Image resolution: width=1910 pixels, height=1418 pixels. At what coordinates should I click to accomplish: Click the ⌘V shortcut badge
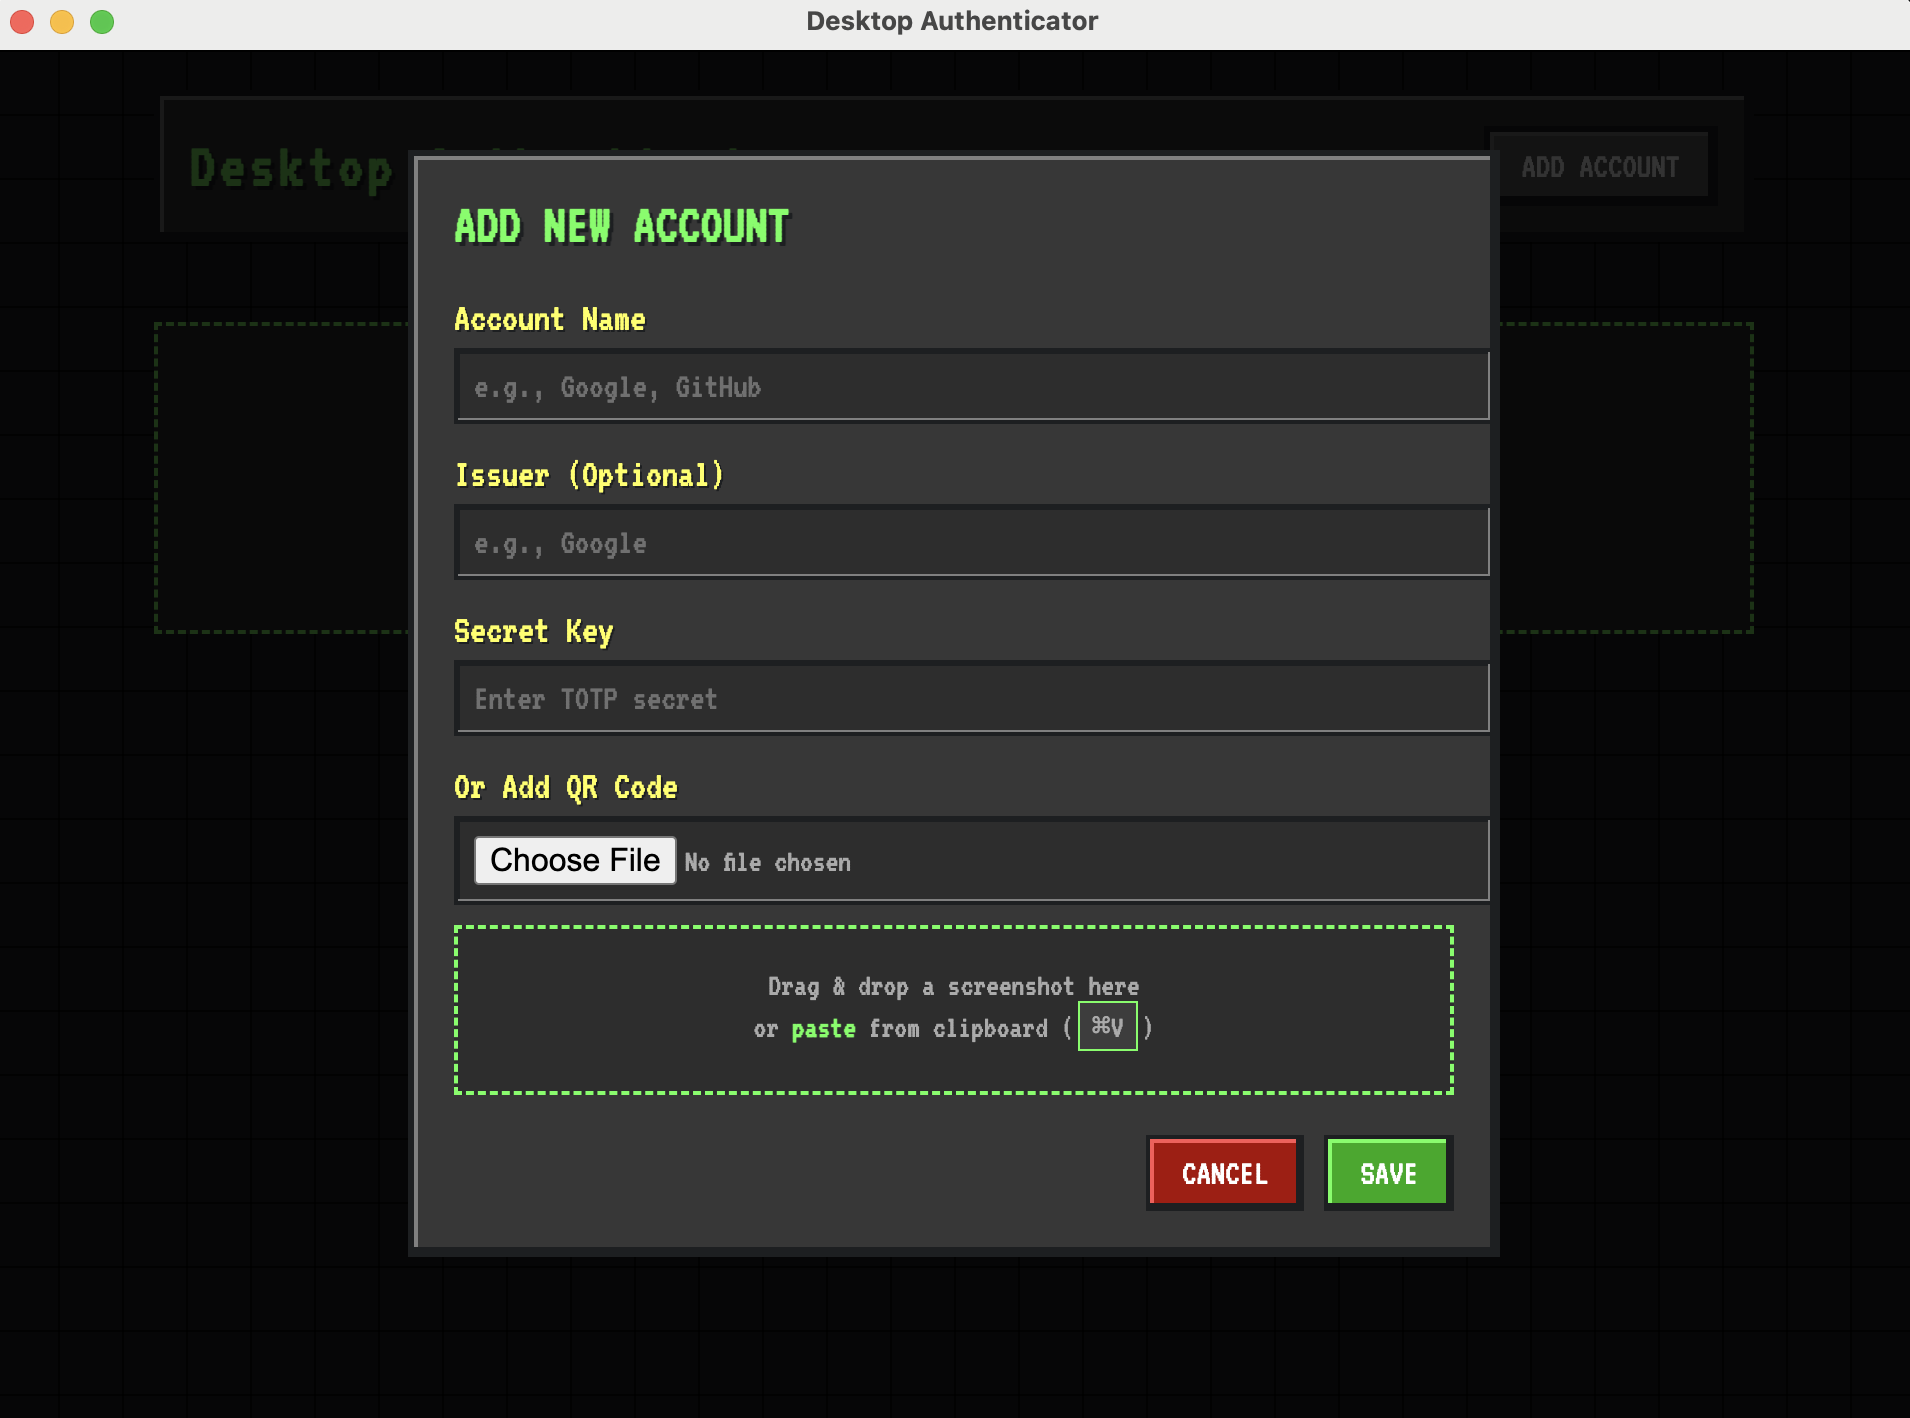(x=1107, y=1026)
